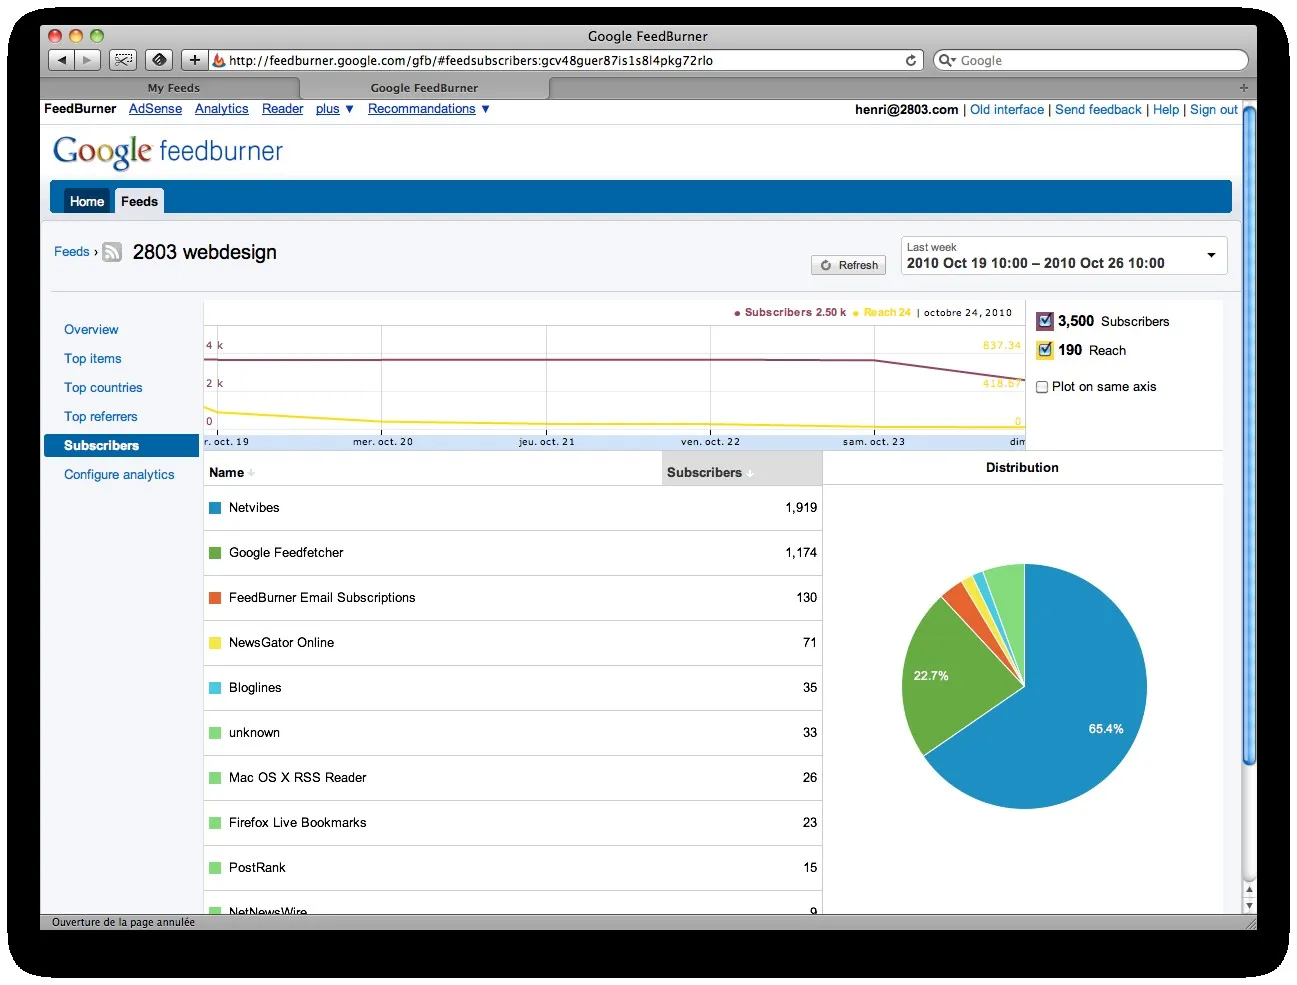Click the FeedBurner Email Subscriptions orange swatch
Viewport: 1297px width, 985px height.
click(x=215, y=598)
